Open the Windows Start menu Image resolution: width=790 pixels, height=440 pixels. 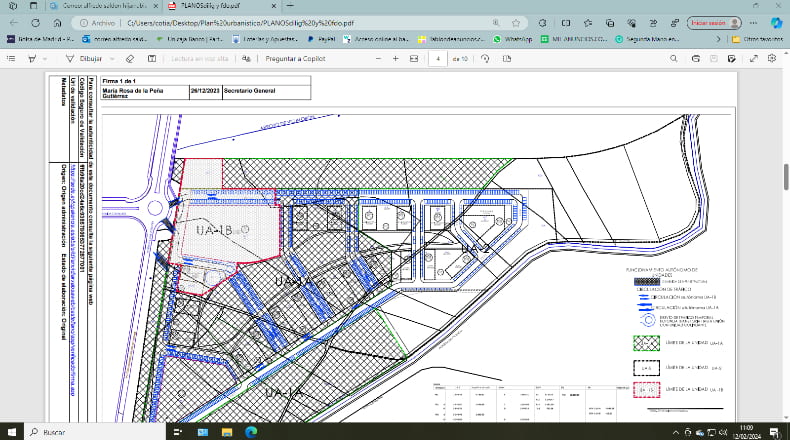tap(12, 432)
